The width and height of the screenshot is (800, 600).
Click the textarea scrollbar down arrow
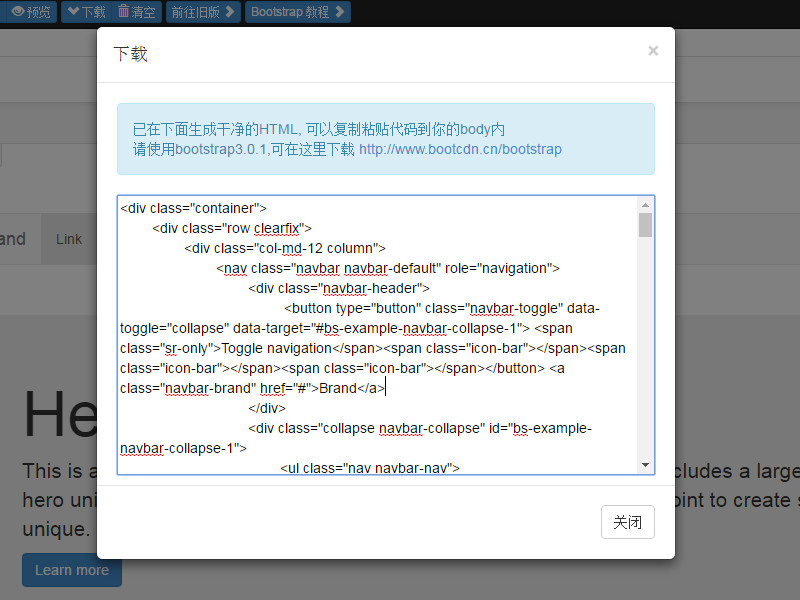645,465
